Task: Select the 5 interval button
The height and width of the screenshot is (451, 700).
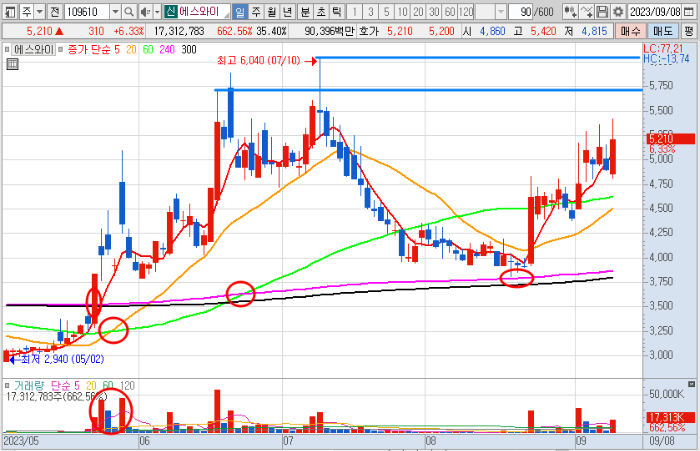Action: click(x=387, y=11)
